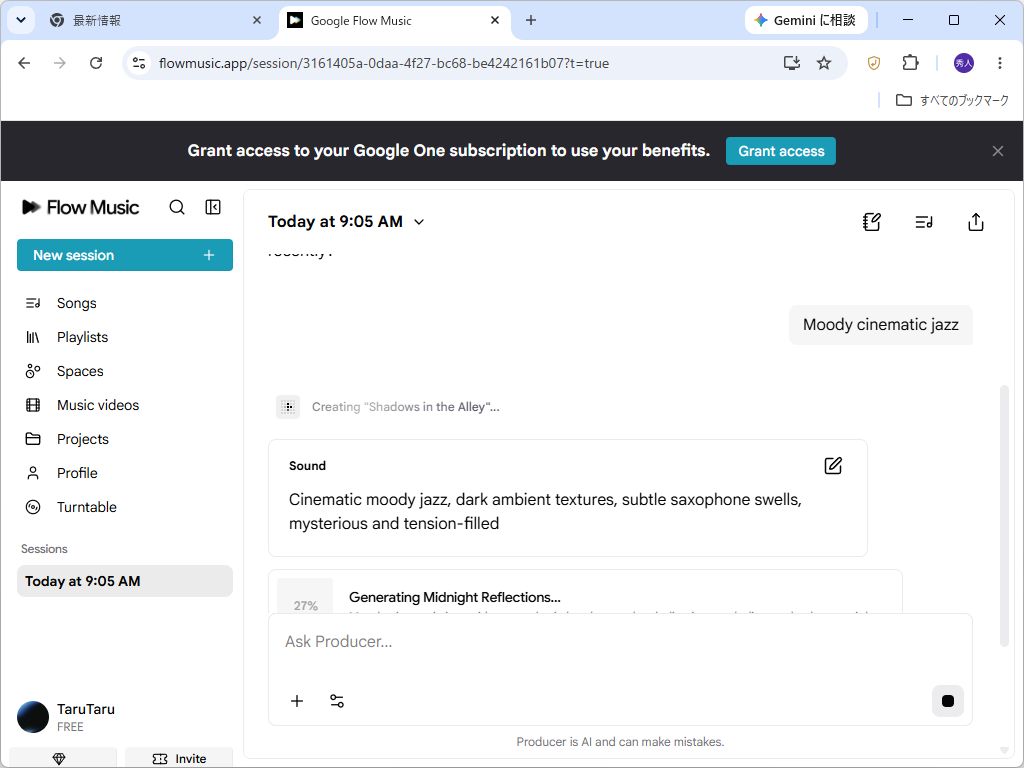Screen dimensions: 1024x768
Task: Click the flowmusic.app URL address bar
Action: (x=384, y=63)
